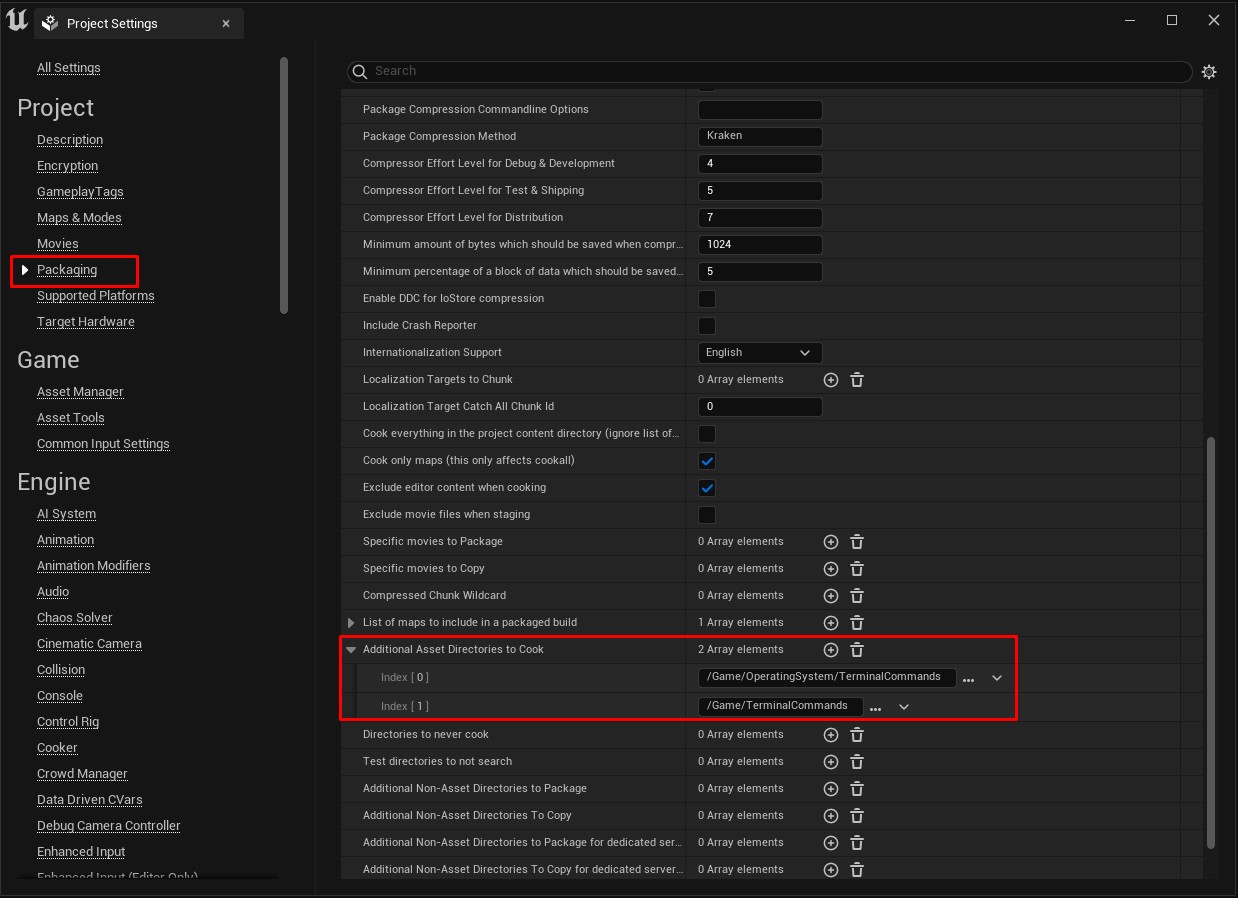Enable Exclude movie files when staging
Screen dimensions: 1238x898
coord(707,515)
